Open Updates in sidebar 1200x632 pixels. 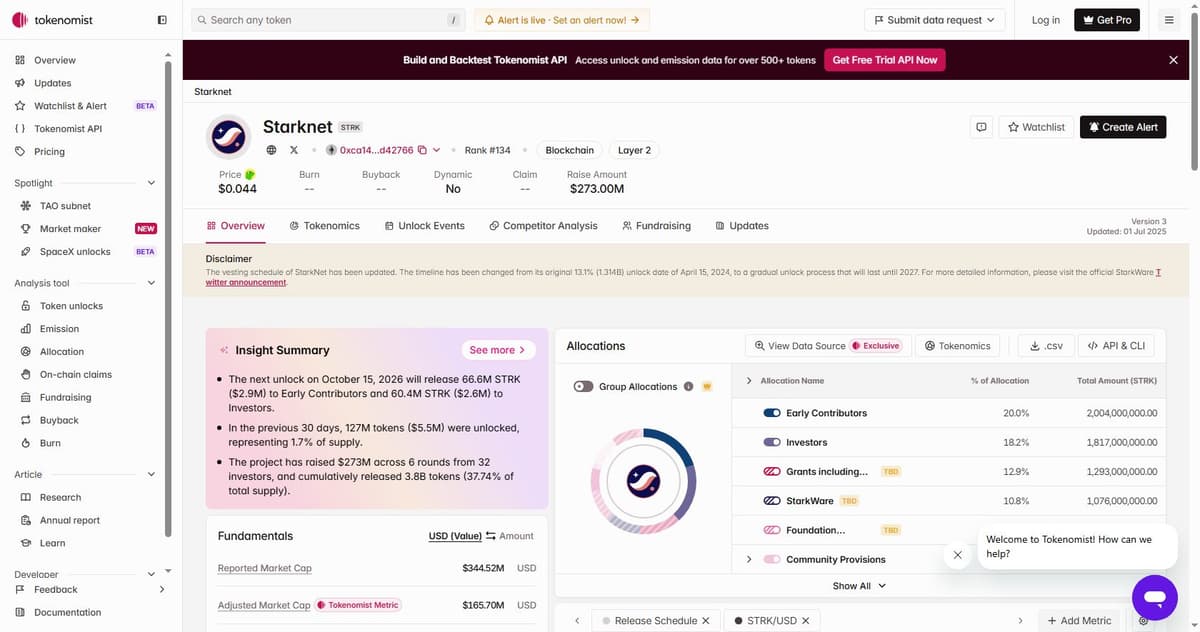(52, 83)
